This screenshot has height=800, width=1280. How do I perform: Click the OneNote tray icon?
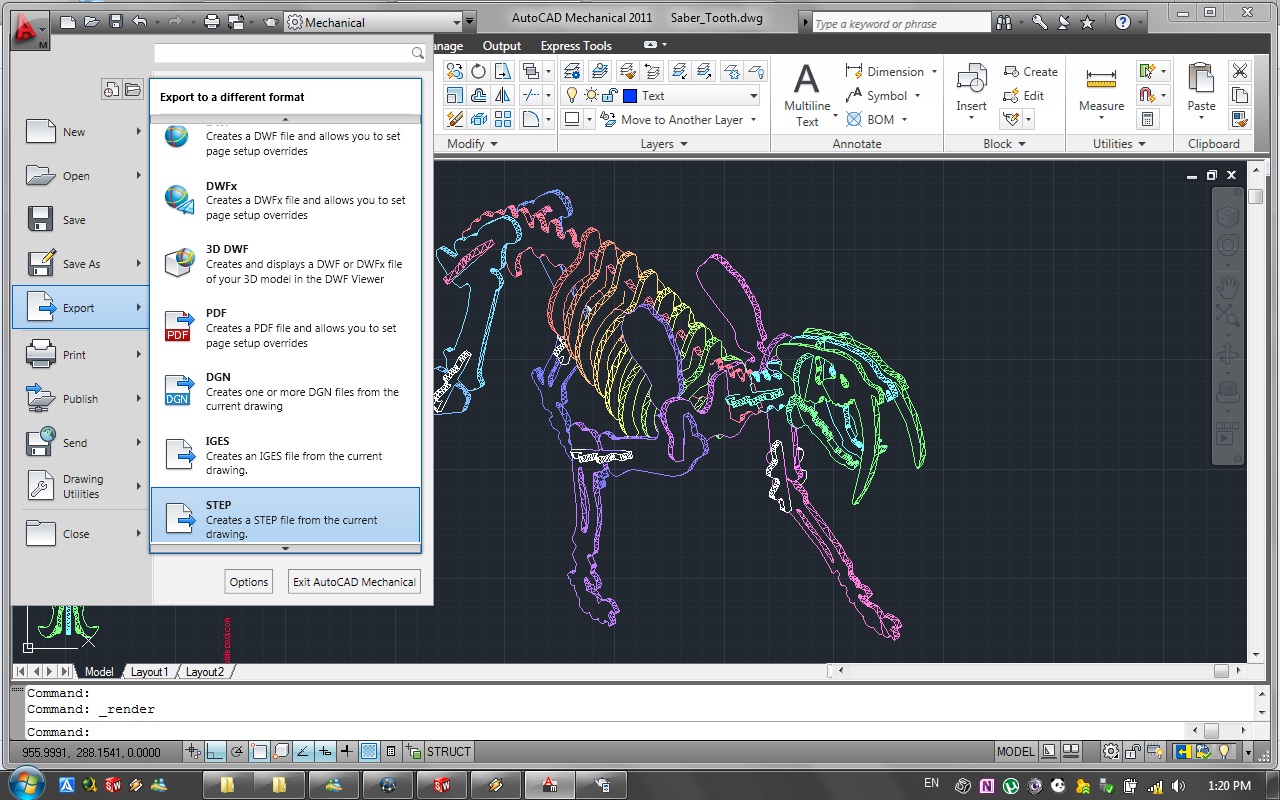pyautogui.click(x=987, y=785)
